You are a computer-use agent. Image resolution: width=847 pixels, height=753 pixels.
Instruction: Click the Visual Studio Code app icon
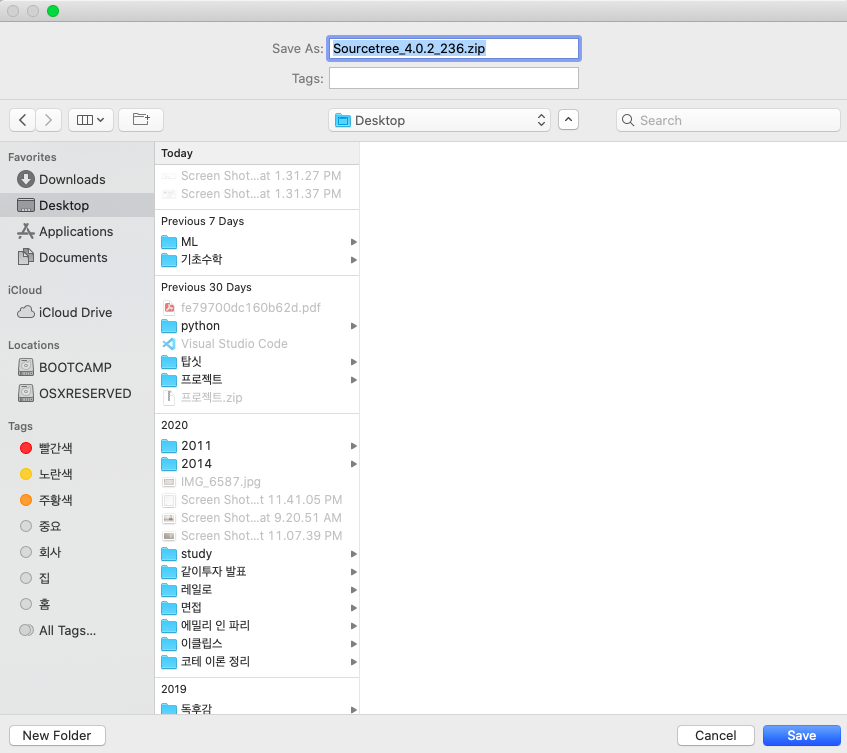tap(169, 344)
